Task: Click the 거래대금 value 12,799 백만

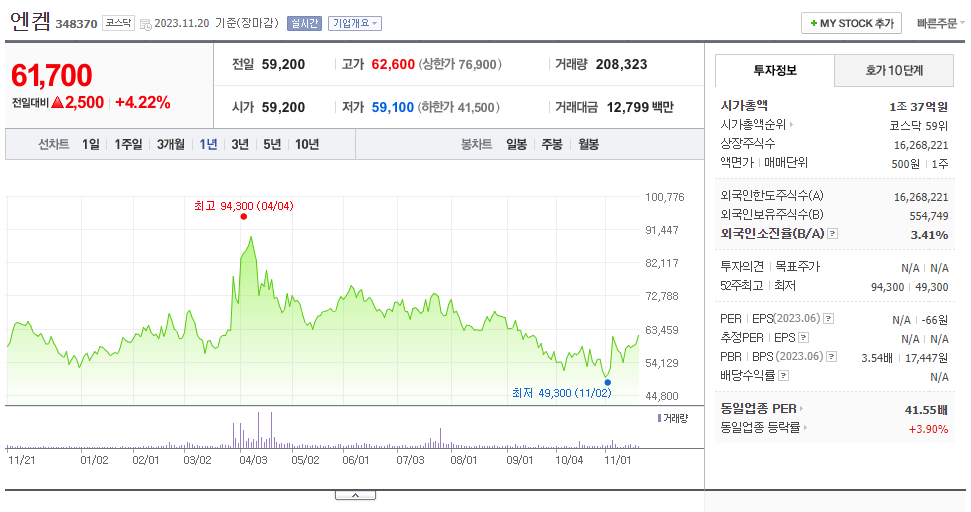Action: [640, 107]
